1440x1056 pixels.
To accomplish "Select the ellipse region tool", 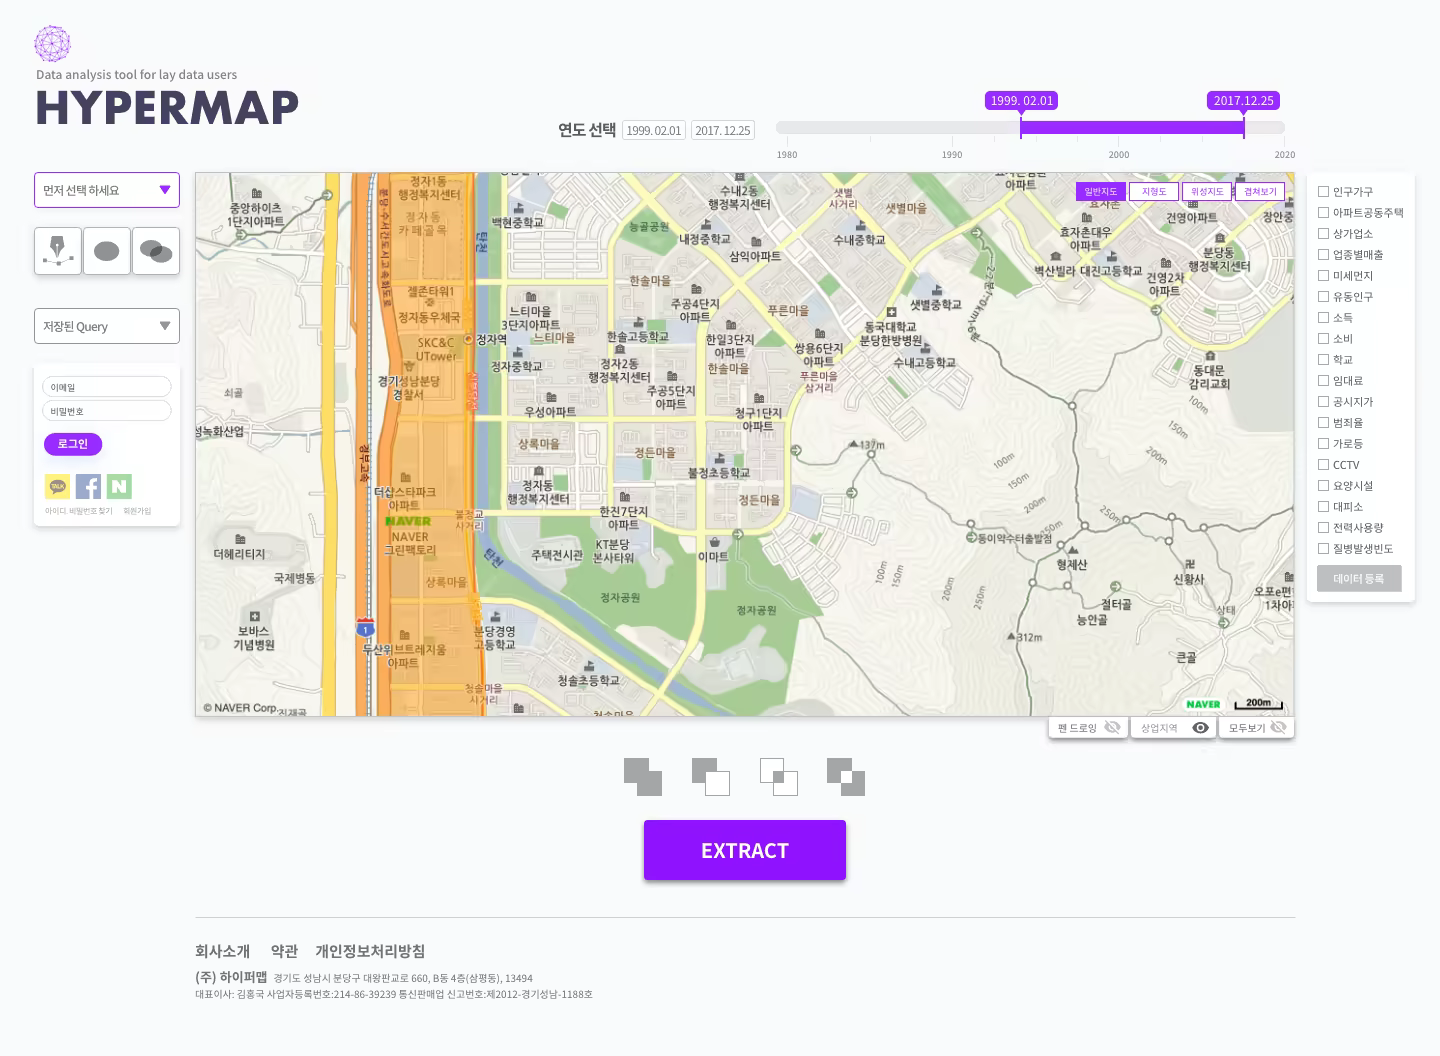I will 106,250.
